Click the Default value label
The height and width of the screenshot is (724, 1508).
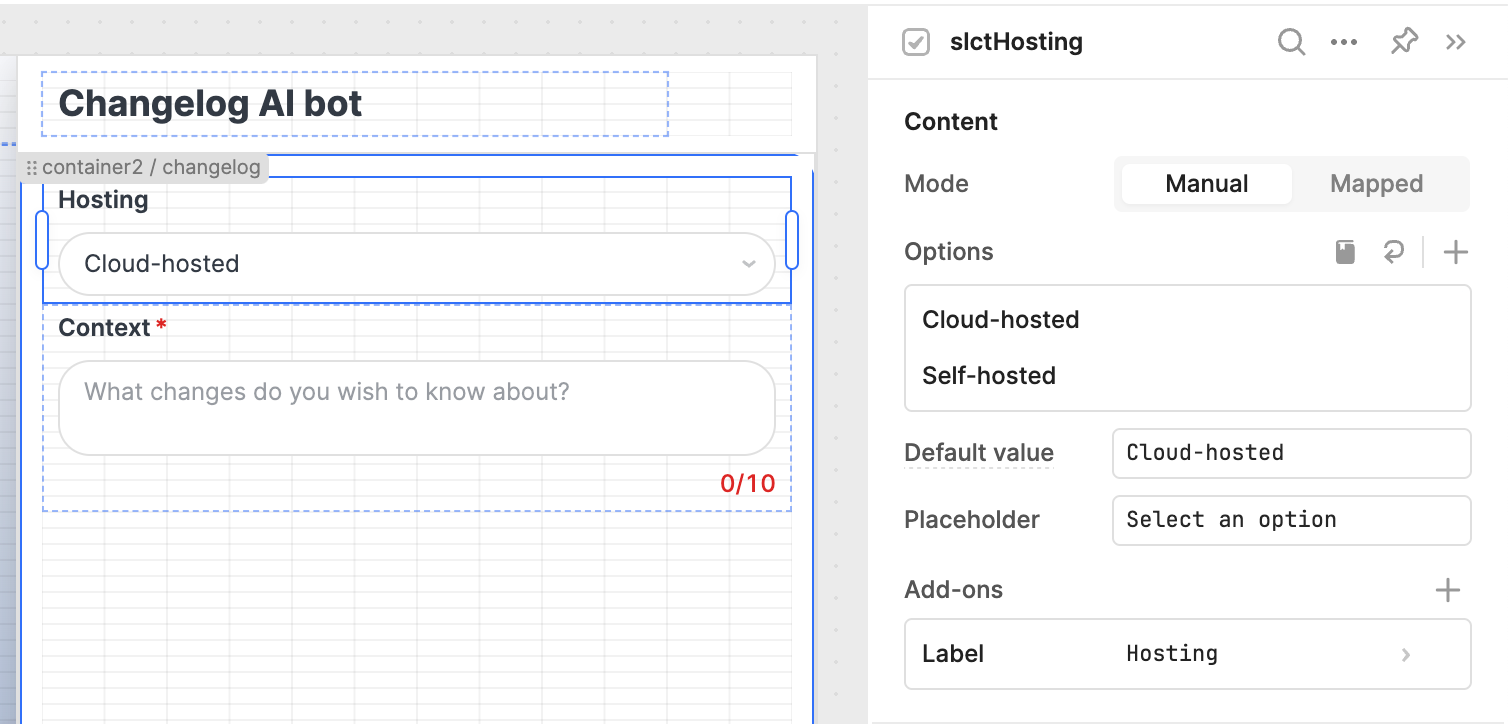979,453
